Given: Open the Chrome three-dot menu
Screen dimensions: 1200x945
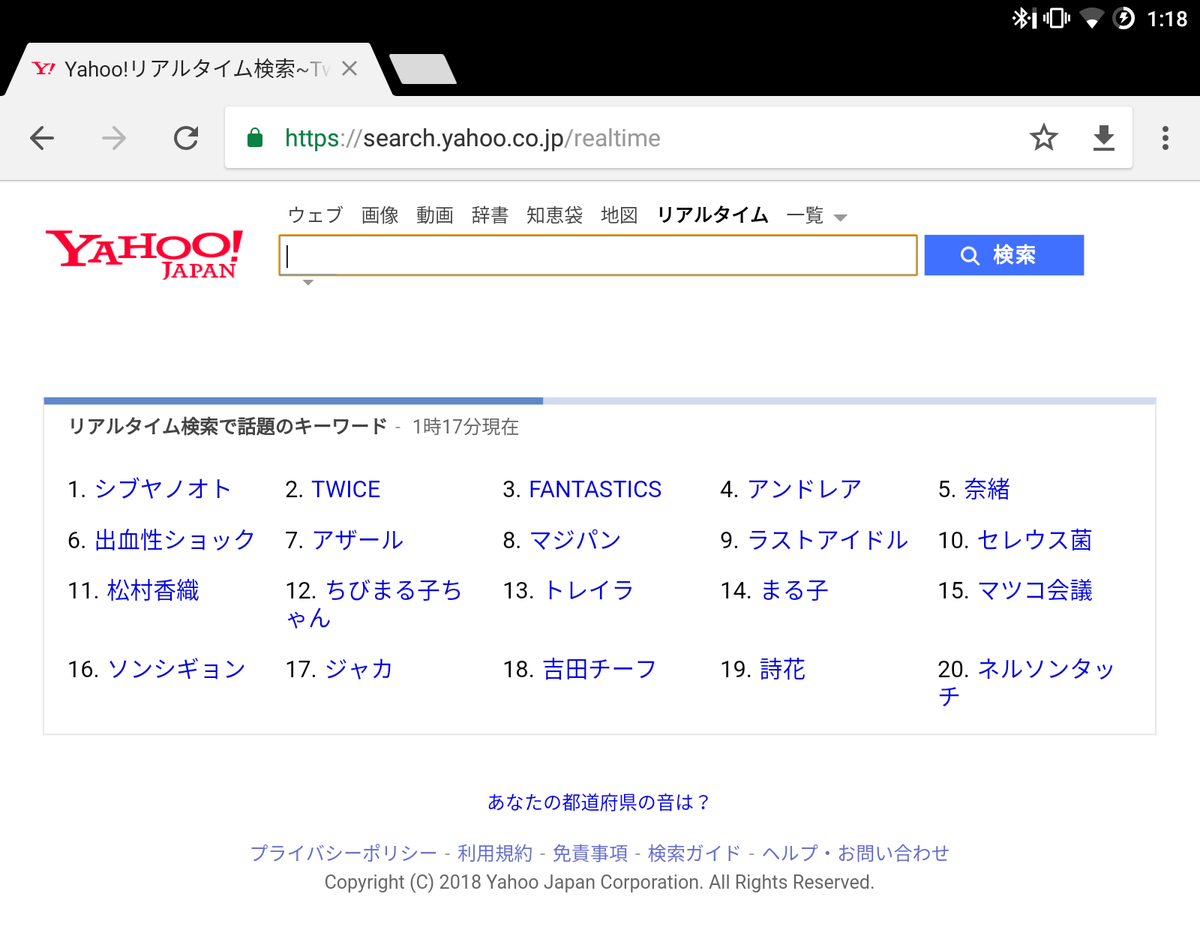Looking at the screenshot, I should click(1165, 138).
